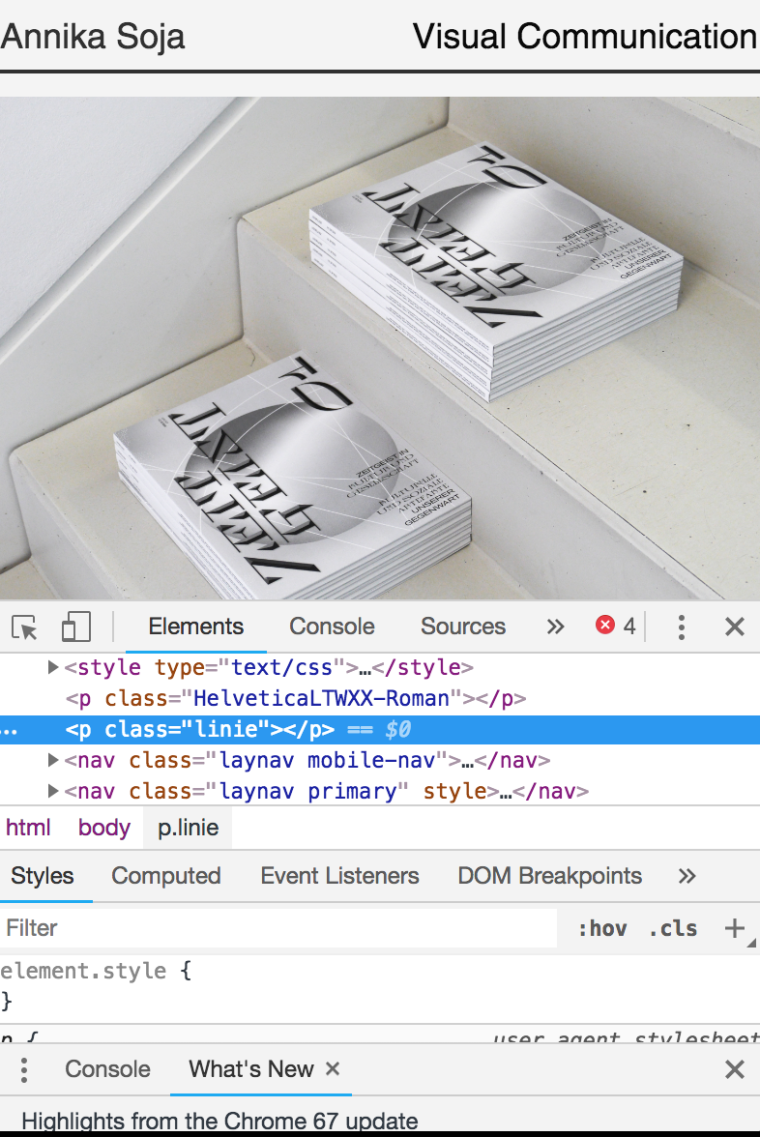Click the body breadcrumb
This screenshot has width=760, height=1137.
point(104,828)
